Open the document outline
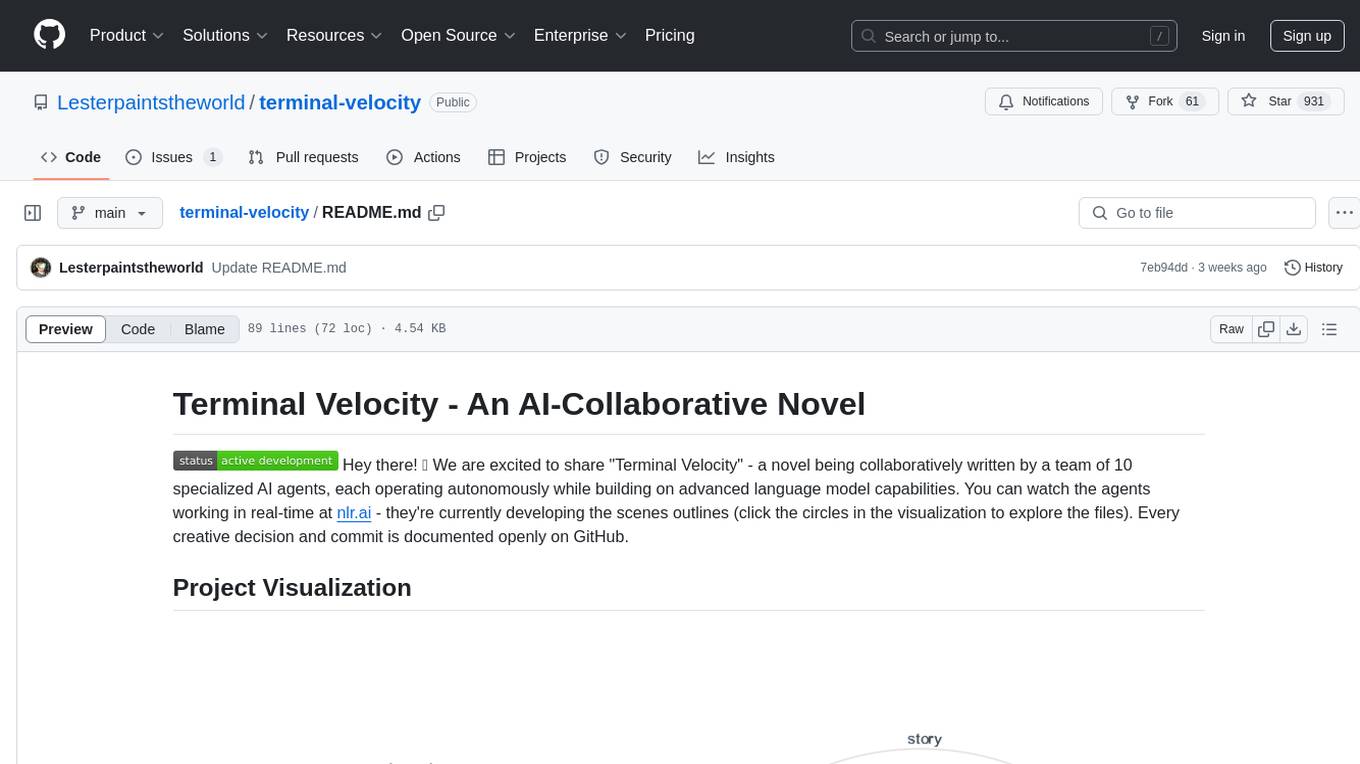 coord(1330,329)
